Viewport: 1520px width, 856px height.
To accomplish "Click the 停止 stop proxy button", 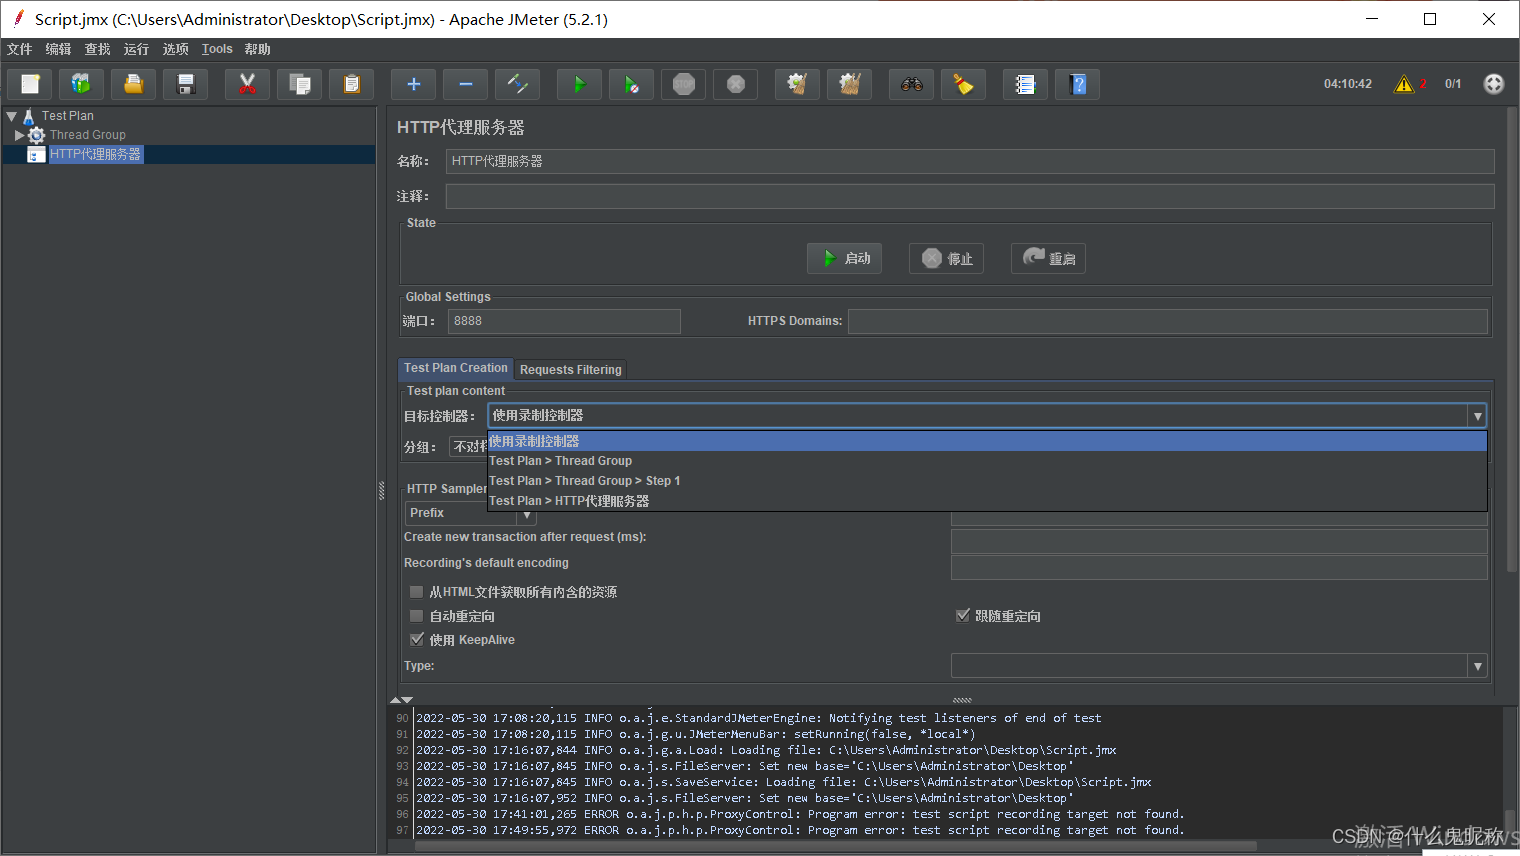I will (947, 258).
